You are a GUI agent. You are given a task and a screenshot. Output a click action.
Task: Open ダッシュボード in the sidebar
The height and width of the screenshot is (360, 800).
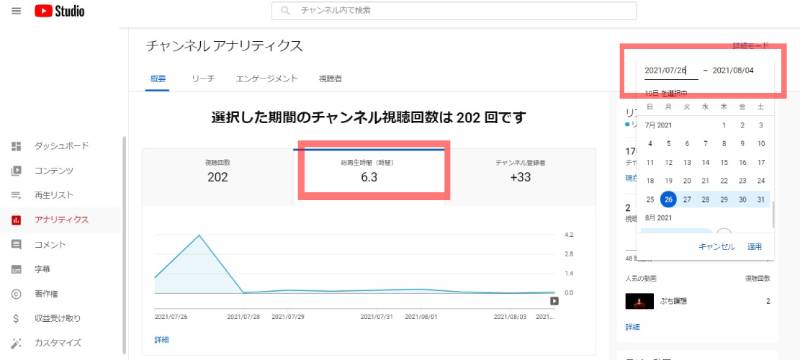(61, 146)
